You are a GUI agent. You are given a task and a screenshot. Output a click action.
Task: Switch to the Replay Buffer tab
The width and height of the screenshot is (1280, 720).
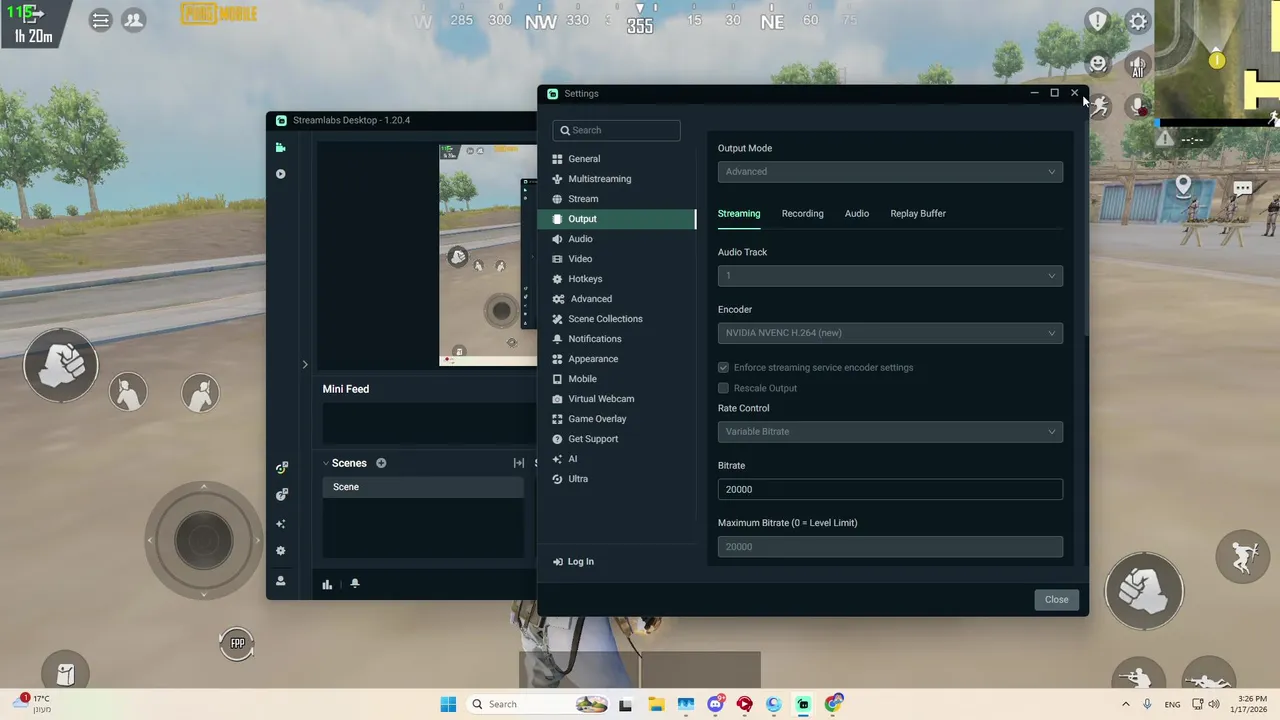918,214
